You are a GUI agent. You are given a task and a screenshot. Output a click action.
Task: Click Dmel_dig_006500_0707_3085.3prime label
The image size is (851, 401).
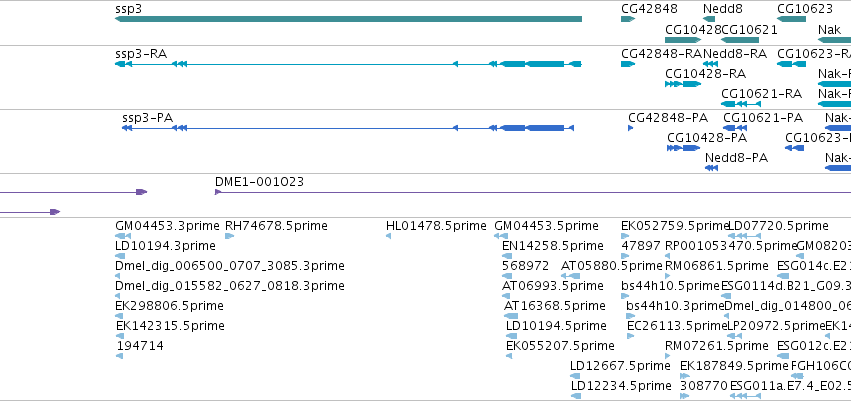pyautogui.click(x=230, y=266)
